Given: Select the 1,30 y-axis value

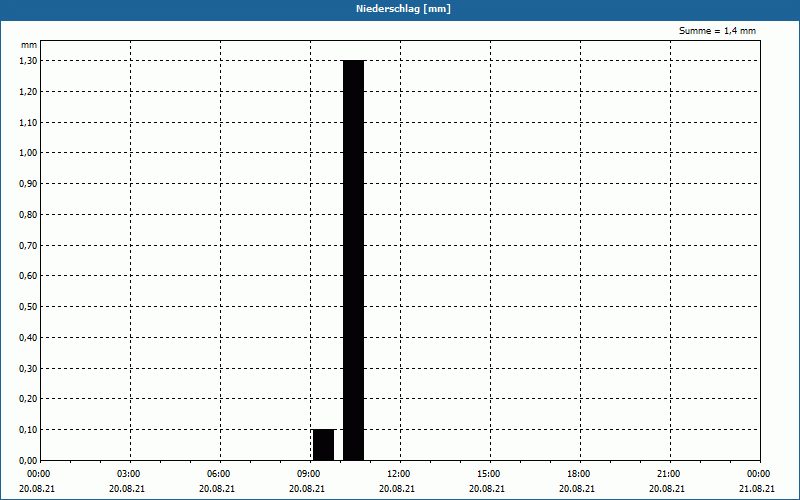Looking at the screenshot, I should pyautogui.click(x=28, y=61).
